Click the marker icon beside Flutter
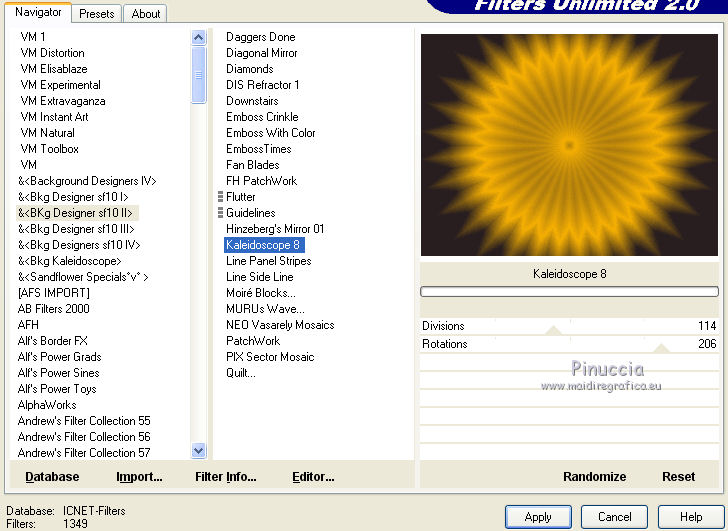The height and width of the screenshot is (531, 728). (221, 197)
